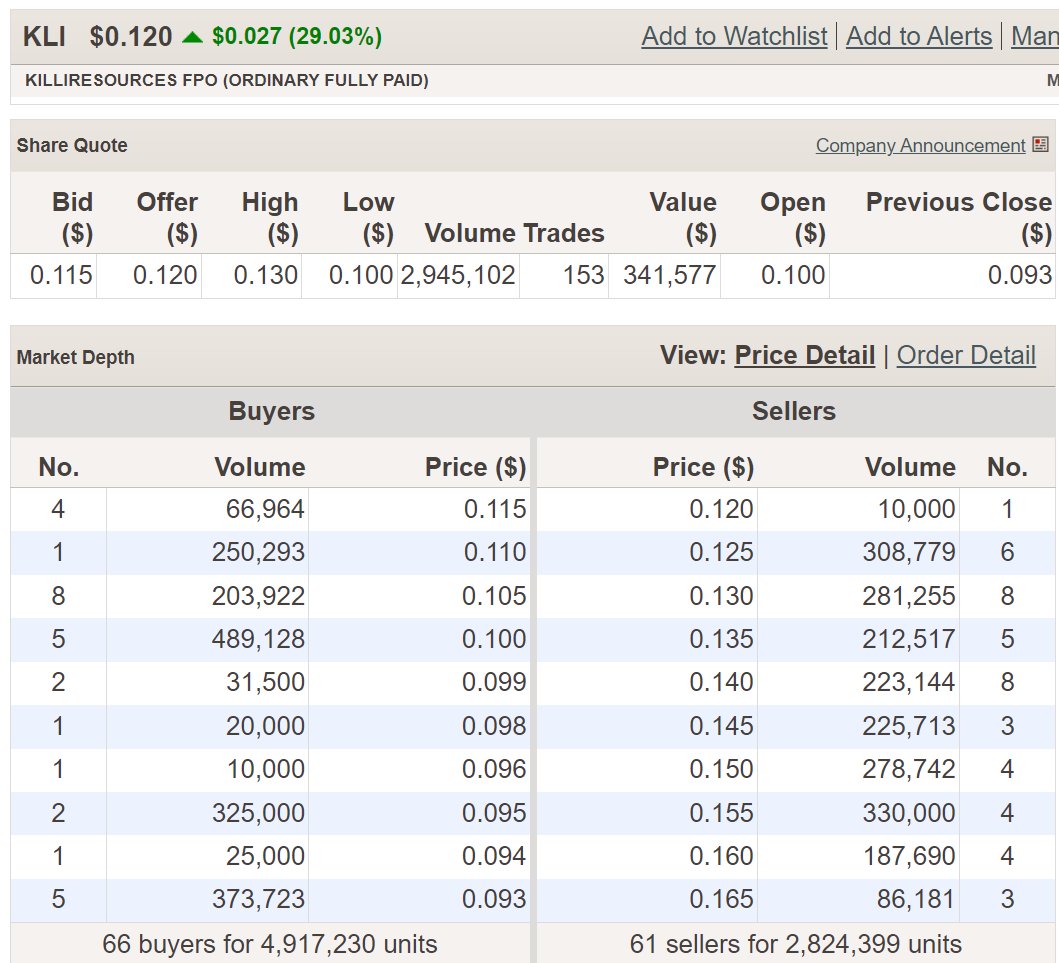Click the Previous Close value 0.093

1020,276
